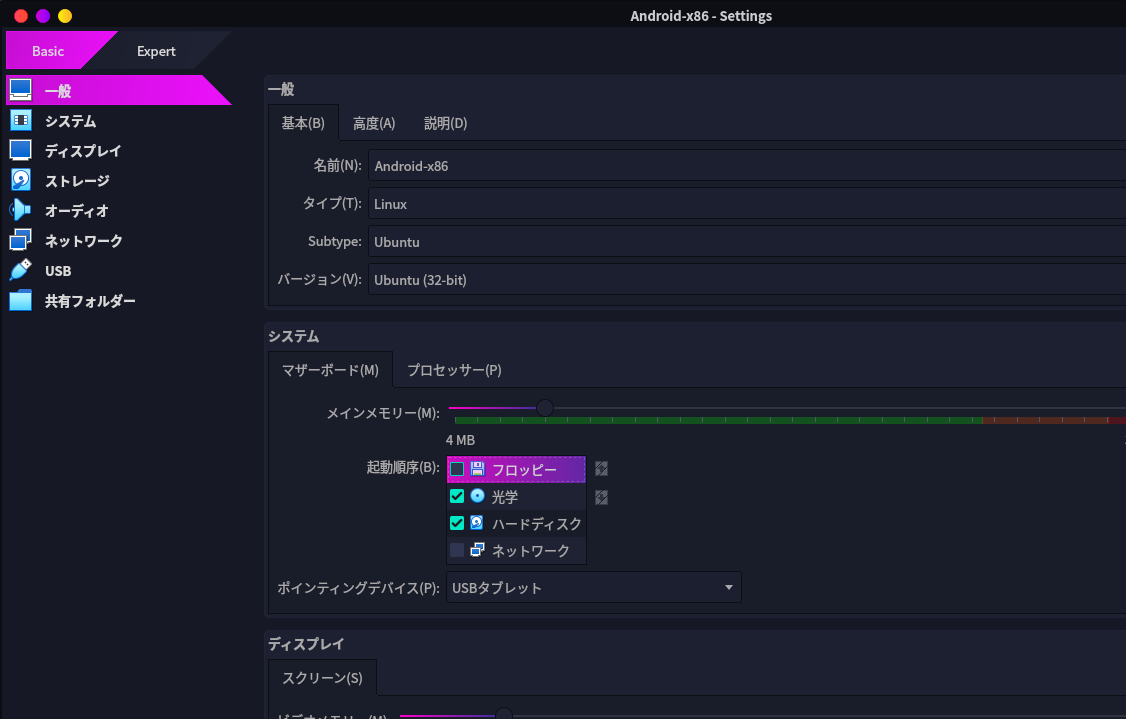Select the Basic settings mode button

pyautogui.click(x=48, y=51)
